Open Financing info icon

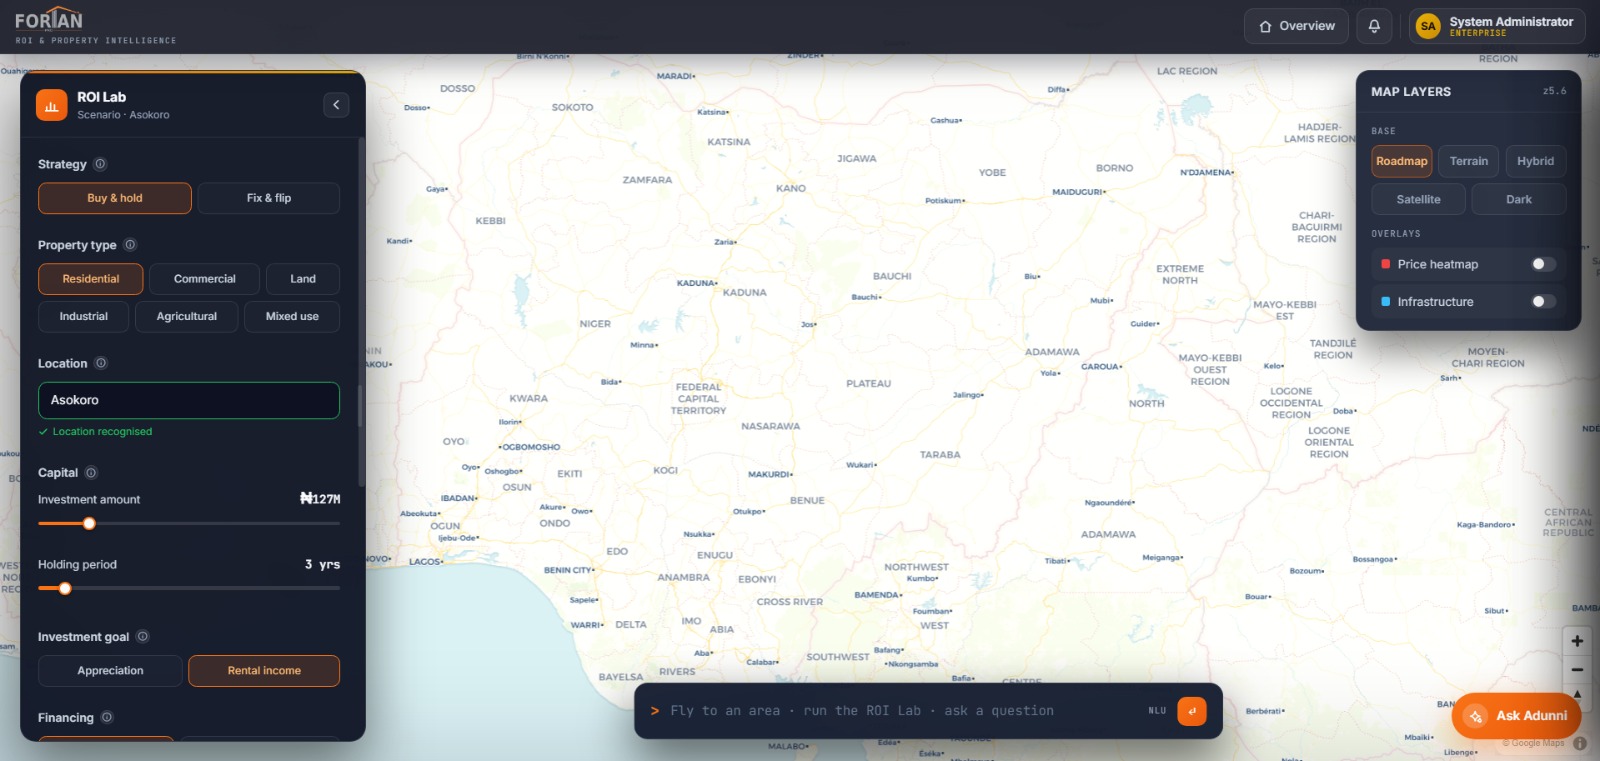click(x=107, y=718)
